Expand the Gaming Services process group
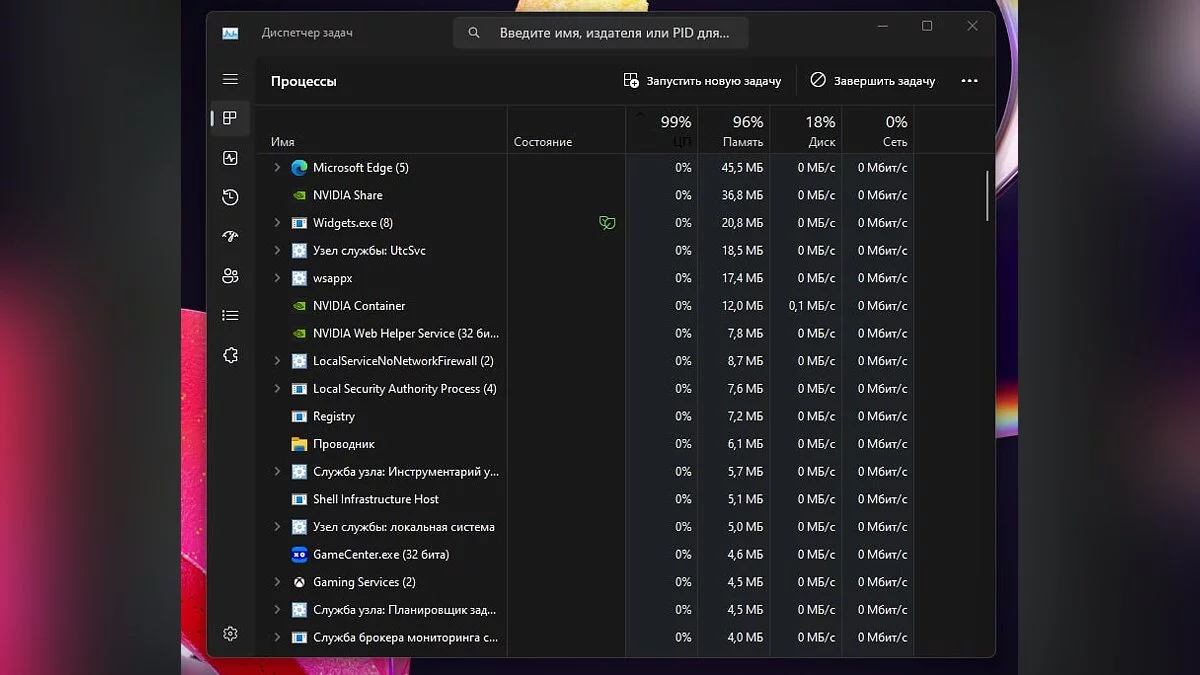 coord(278,582)
